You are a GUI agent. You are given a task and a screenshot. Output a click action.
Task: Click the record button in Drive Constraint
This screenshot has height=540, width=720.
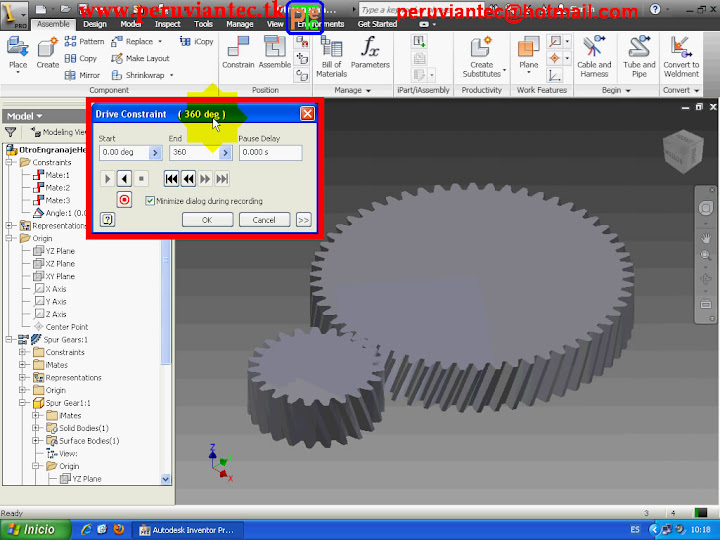(x=124, y=200)
